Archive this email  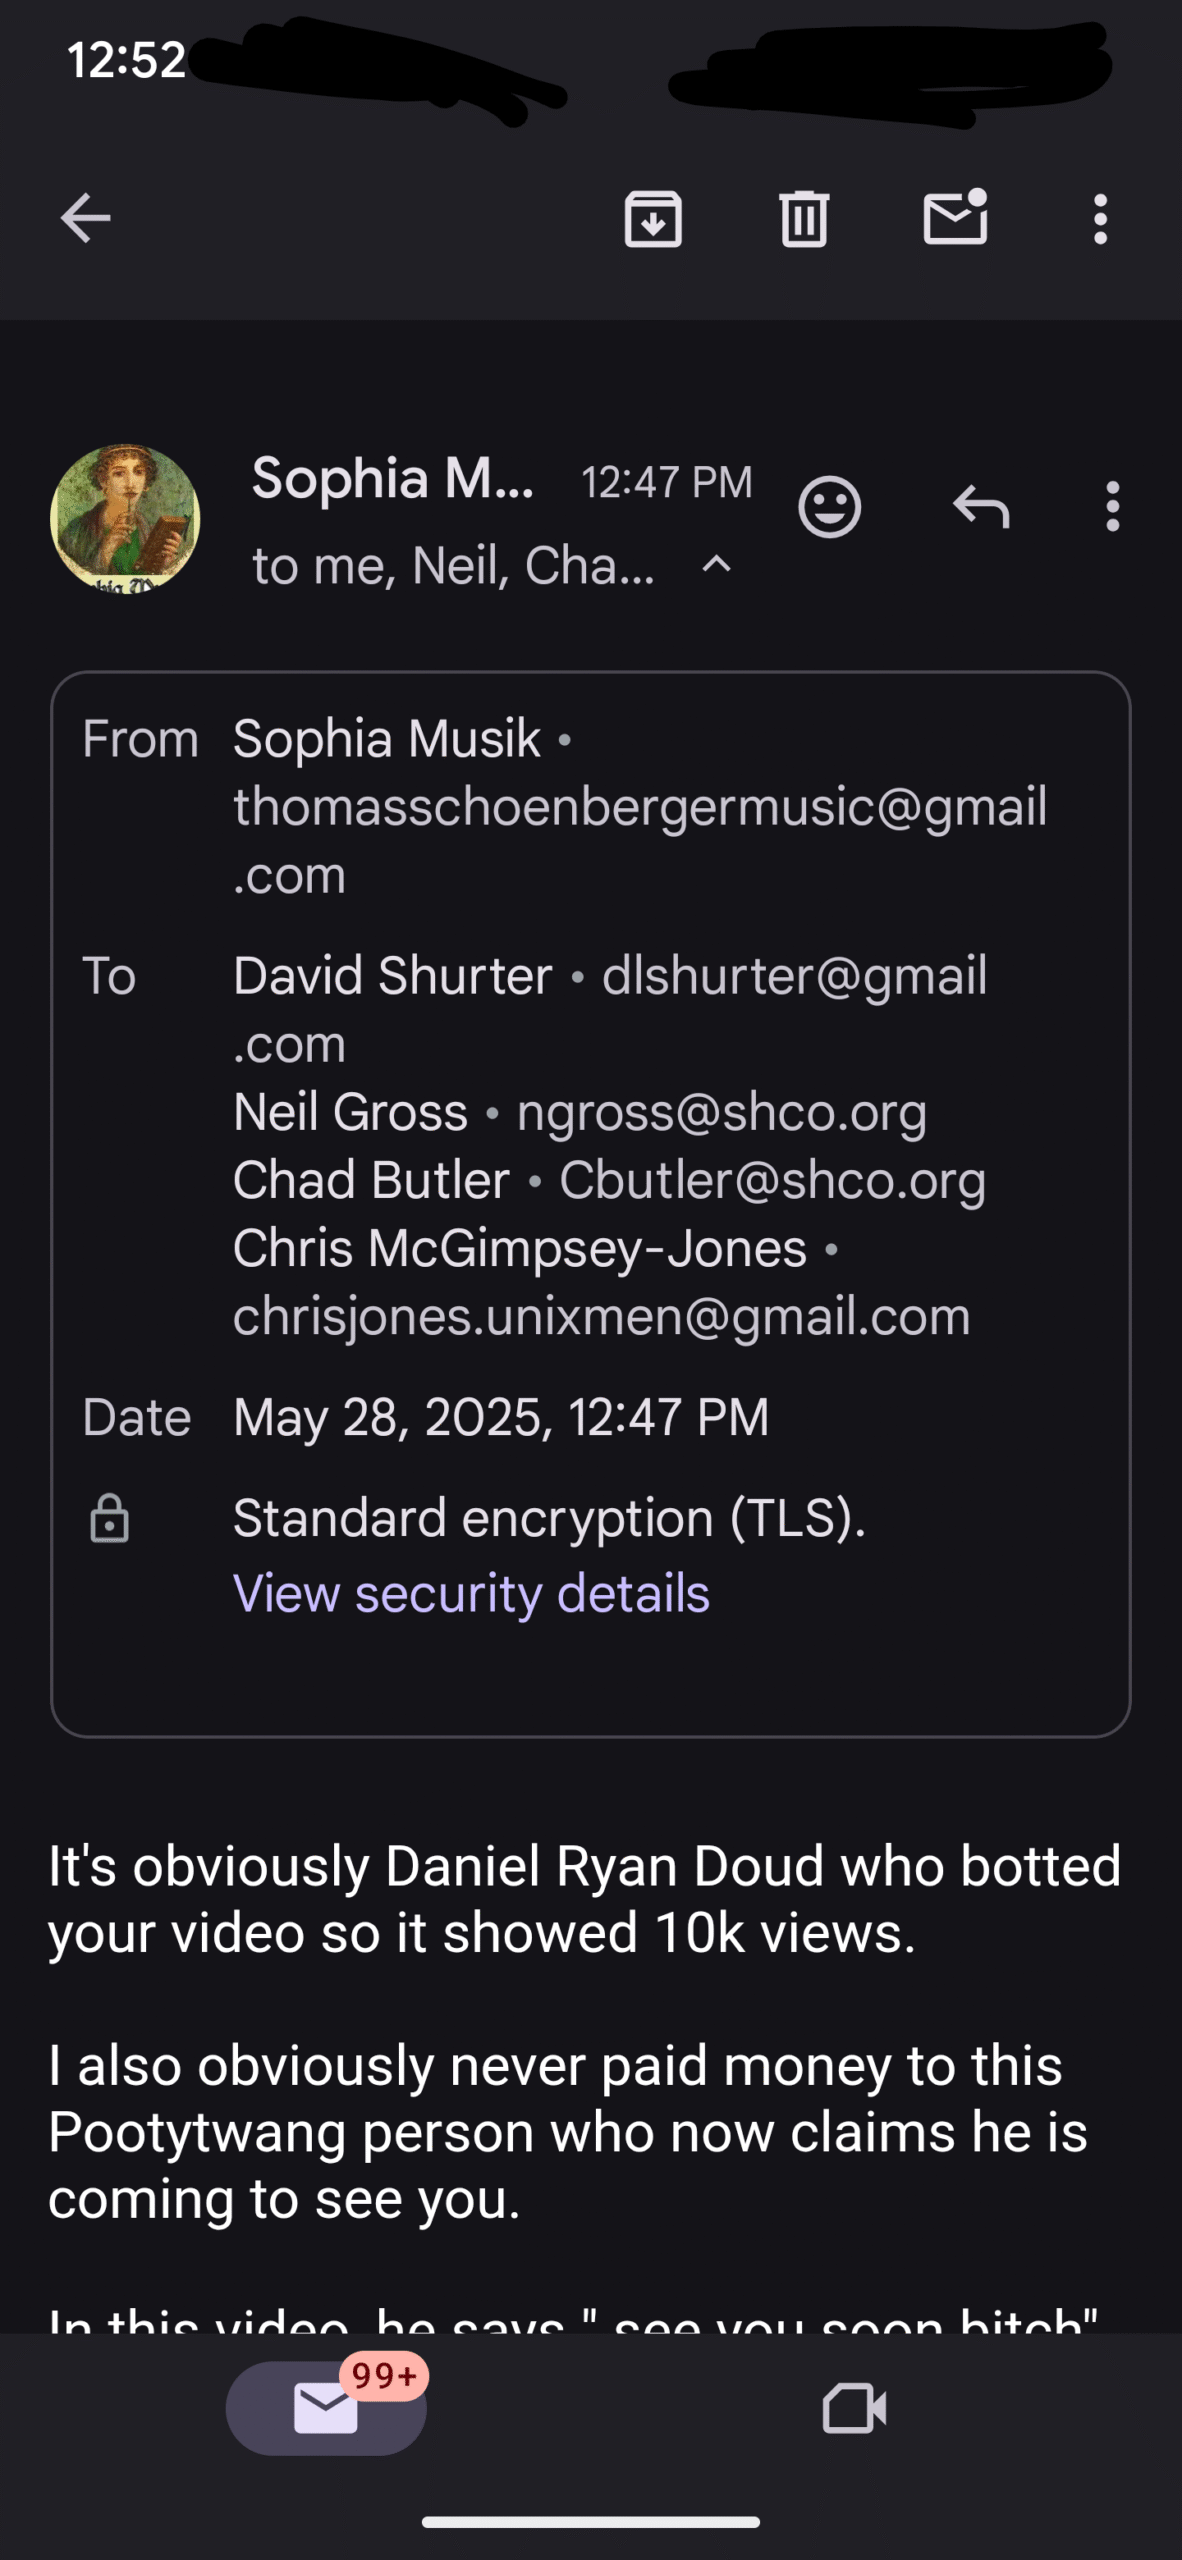(x=653, y=218)
